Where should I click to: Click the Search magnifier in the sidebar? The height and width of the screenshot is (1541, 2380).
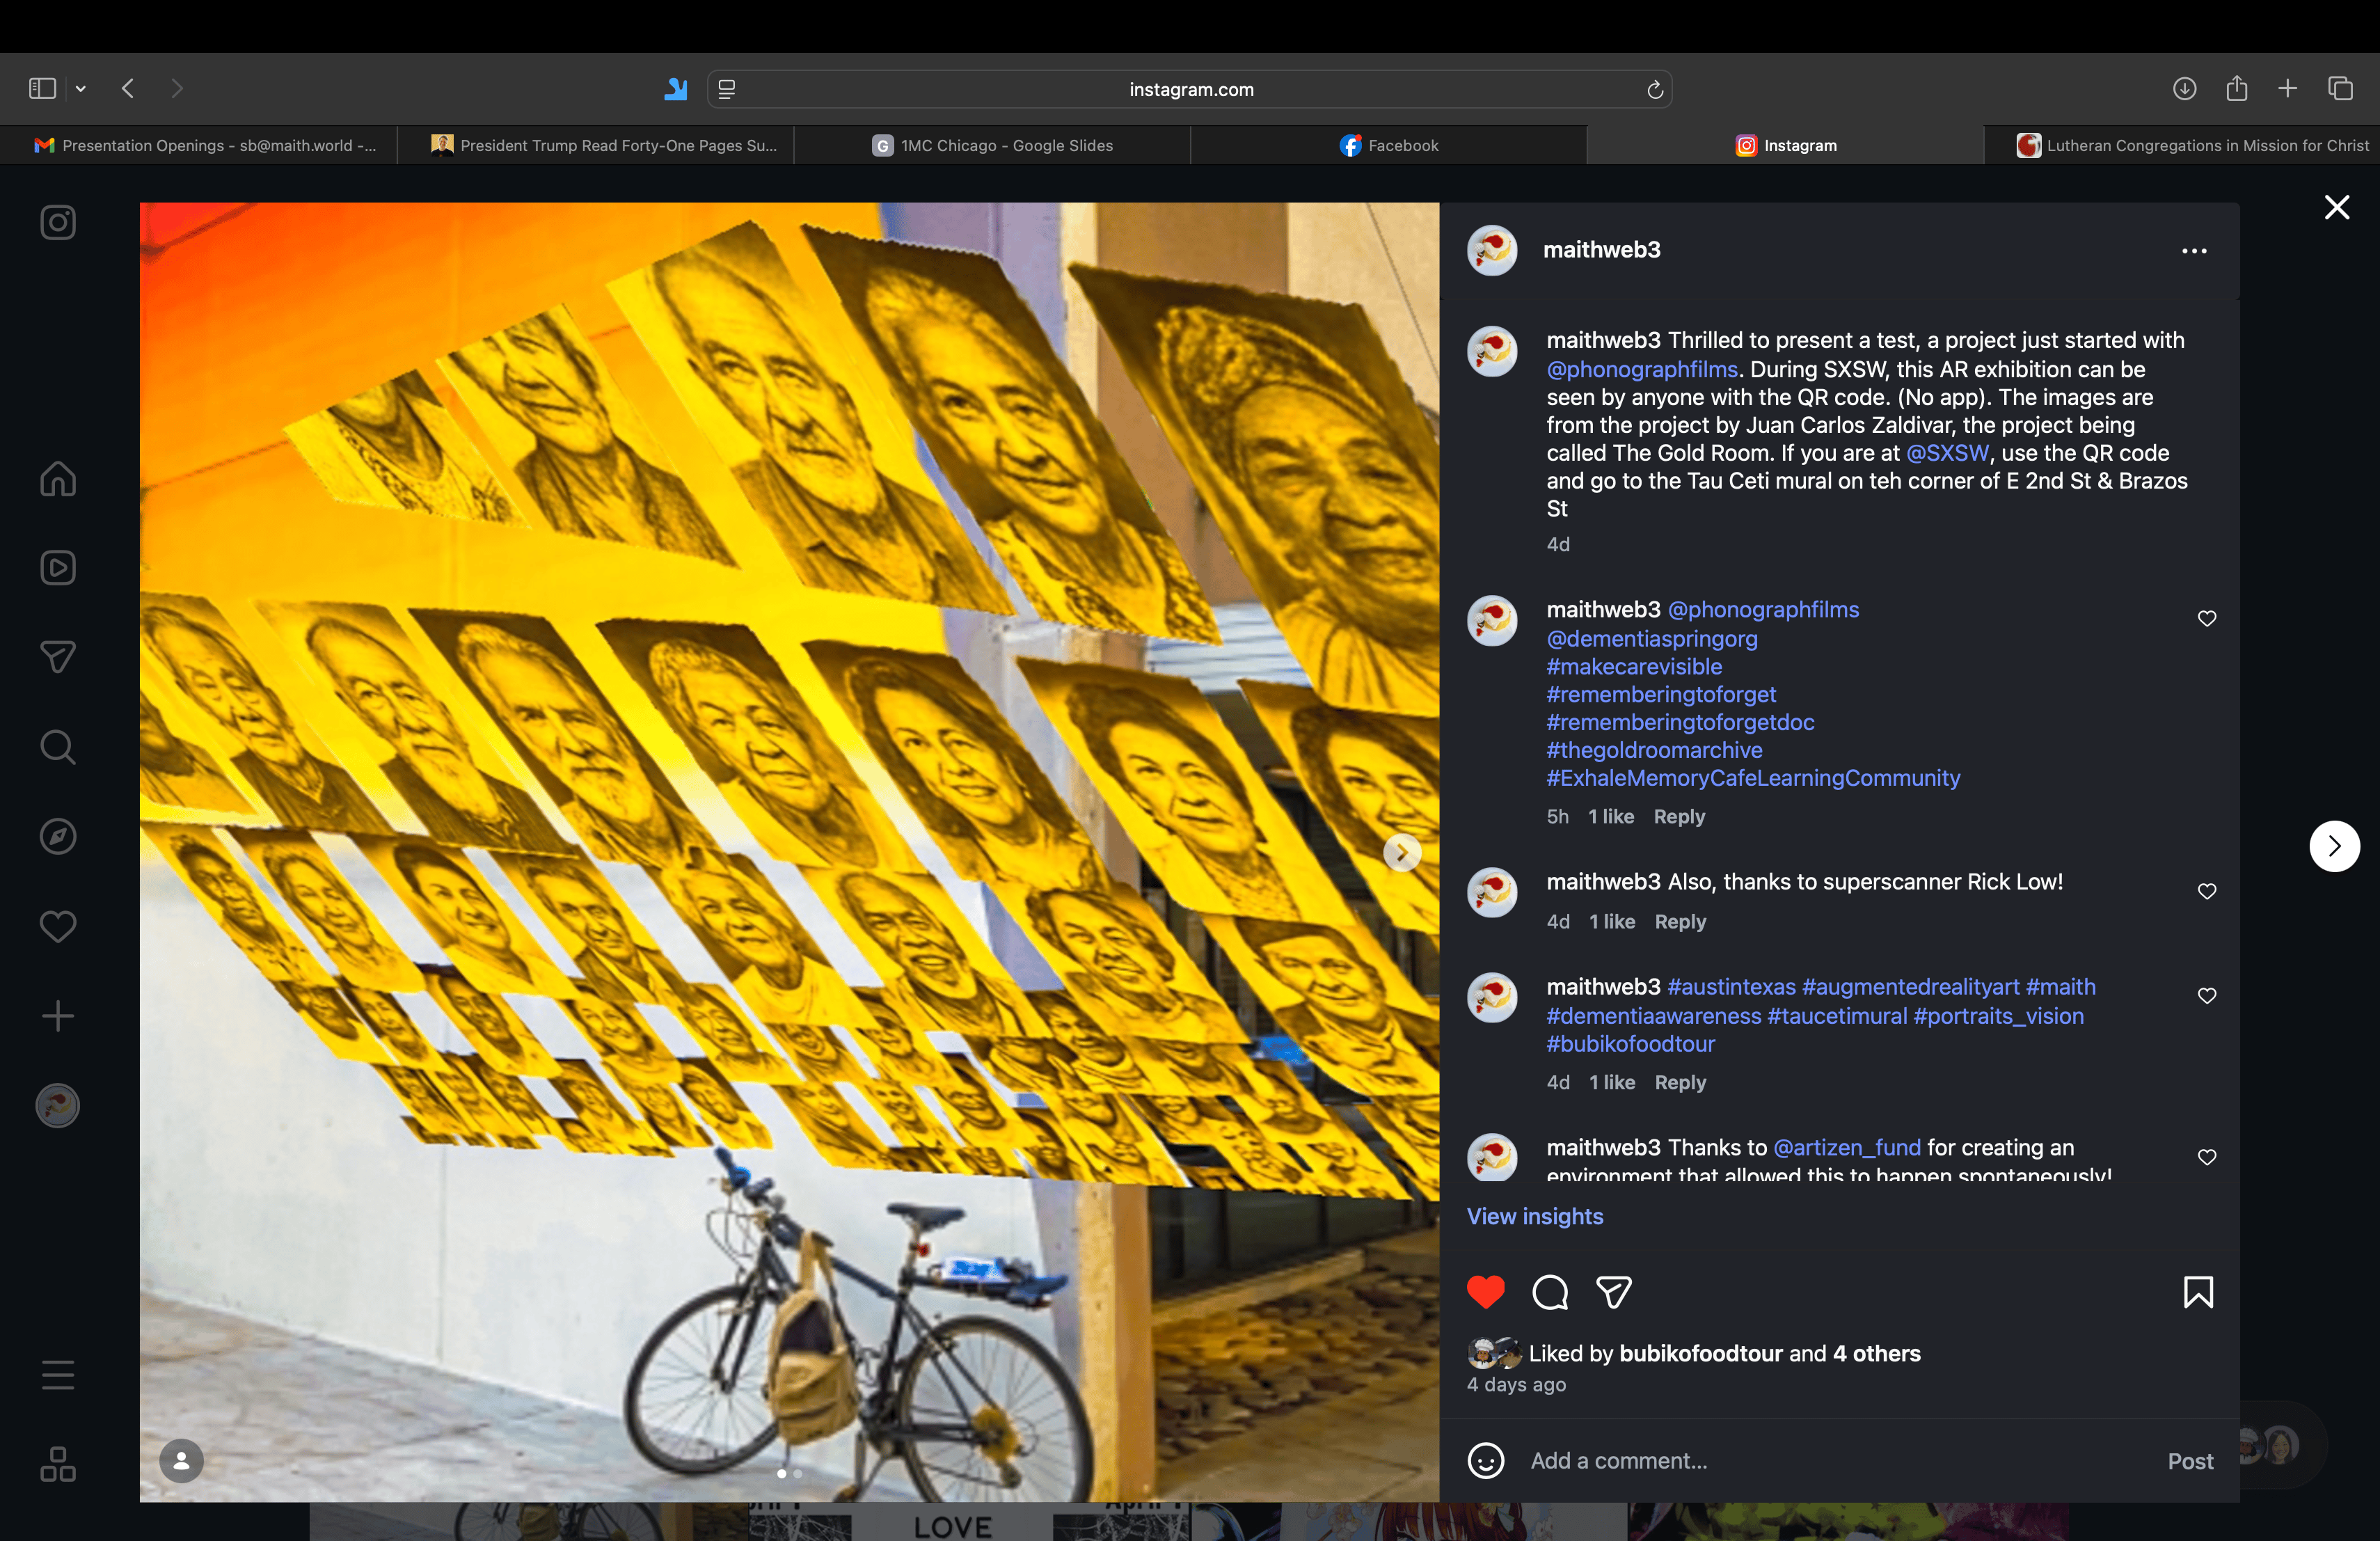tap(58, 747)
